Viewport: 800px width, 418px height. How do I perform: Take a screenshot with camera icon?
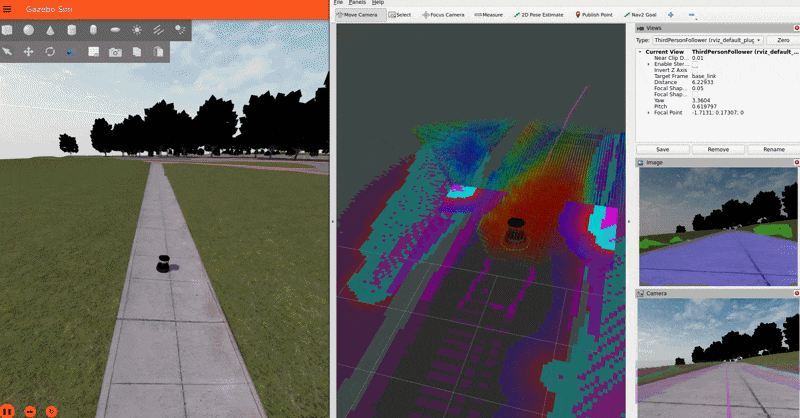(x=115, y=51)
